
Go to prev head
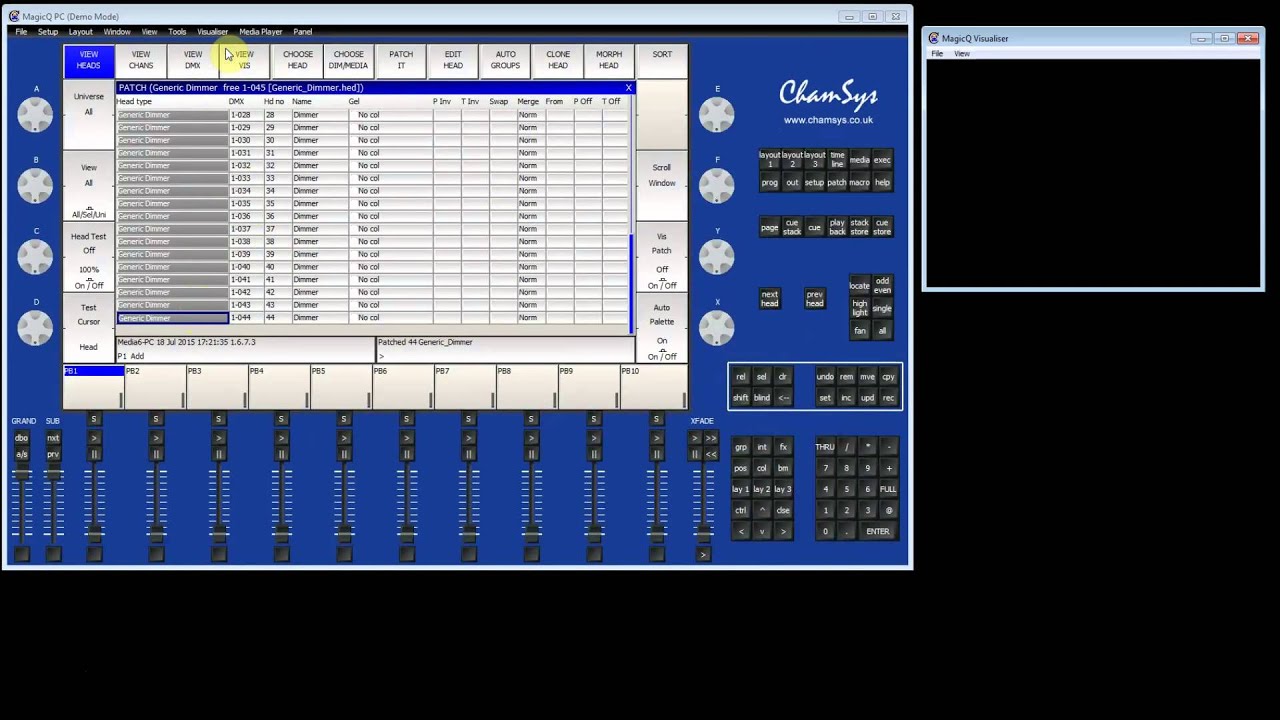click(x=815, y=299)
